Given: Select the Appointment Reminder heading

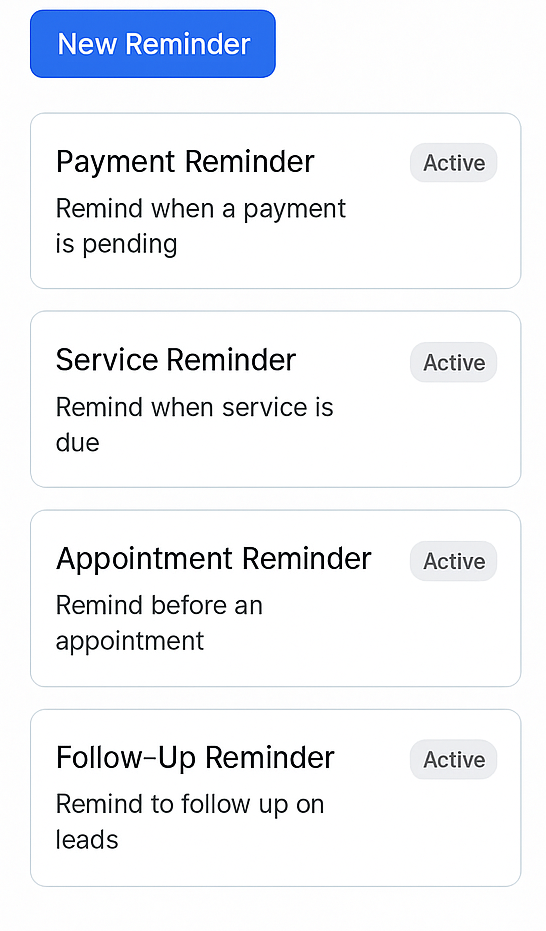Looking at the screenshot, I should click(x=214, y=559).
